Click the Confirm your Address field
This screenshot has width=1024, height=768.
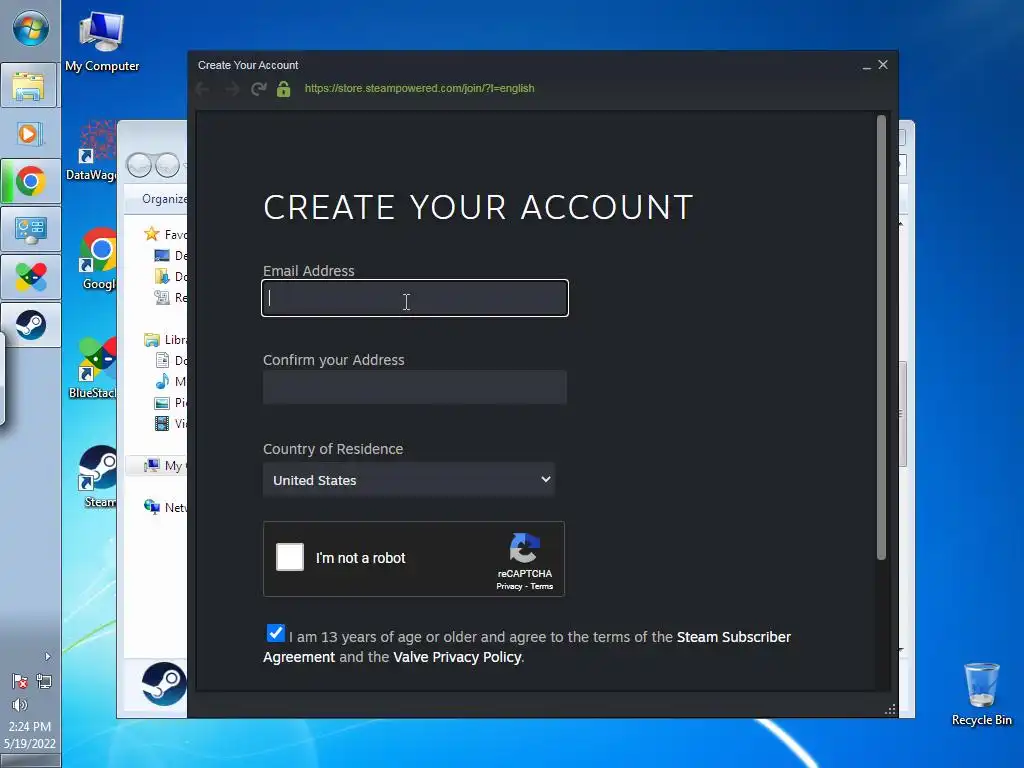click(x=415, y=387)
